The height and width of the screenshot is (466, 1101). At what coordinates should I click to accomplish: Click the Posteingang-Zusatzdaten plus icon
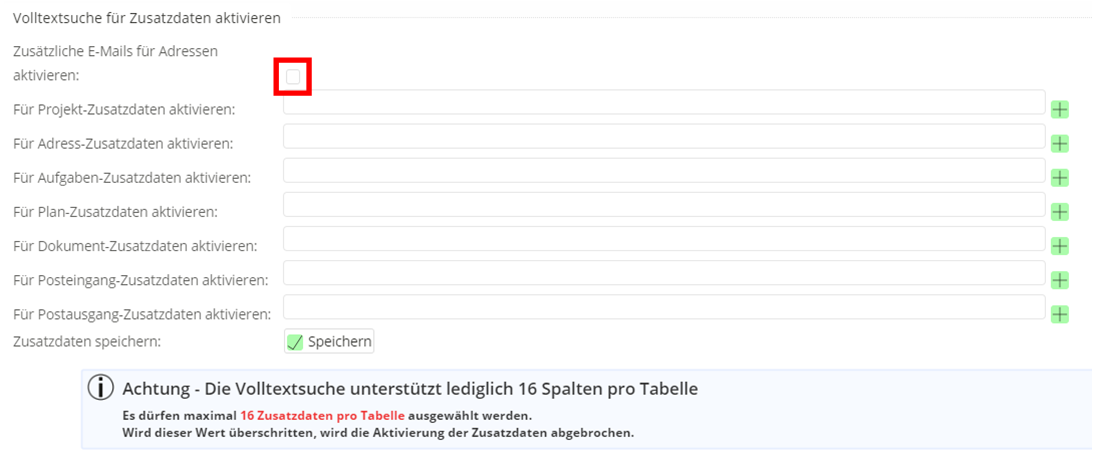coord(1060,280)
